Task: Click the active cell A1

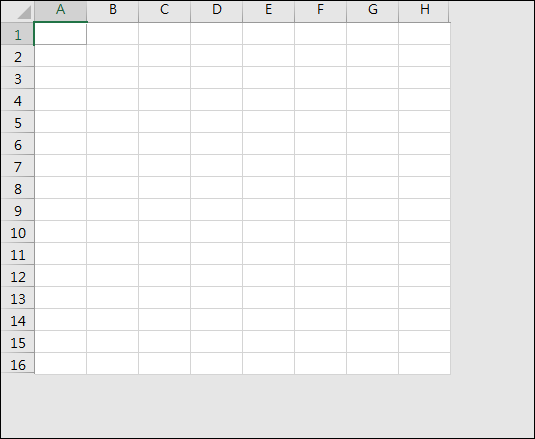Action: (60, 33)
